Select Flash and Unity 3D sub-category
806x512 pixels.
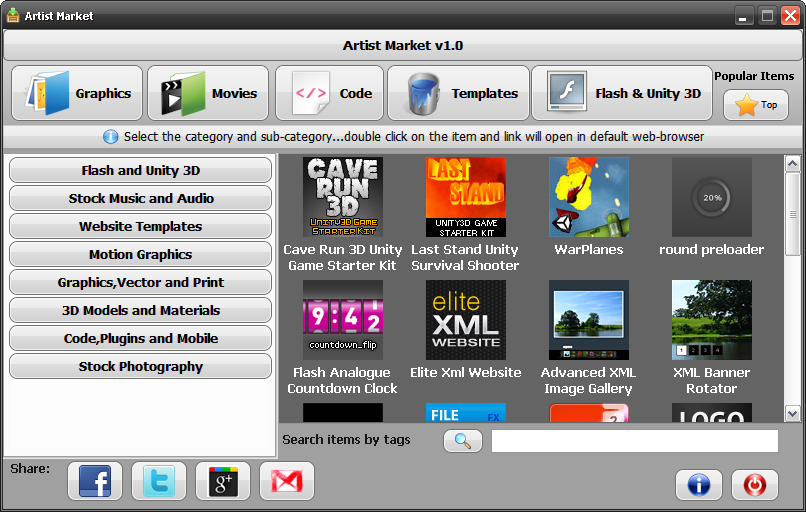140,170
